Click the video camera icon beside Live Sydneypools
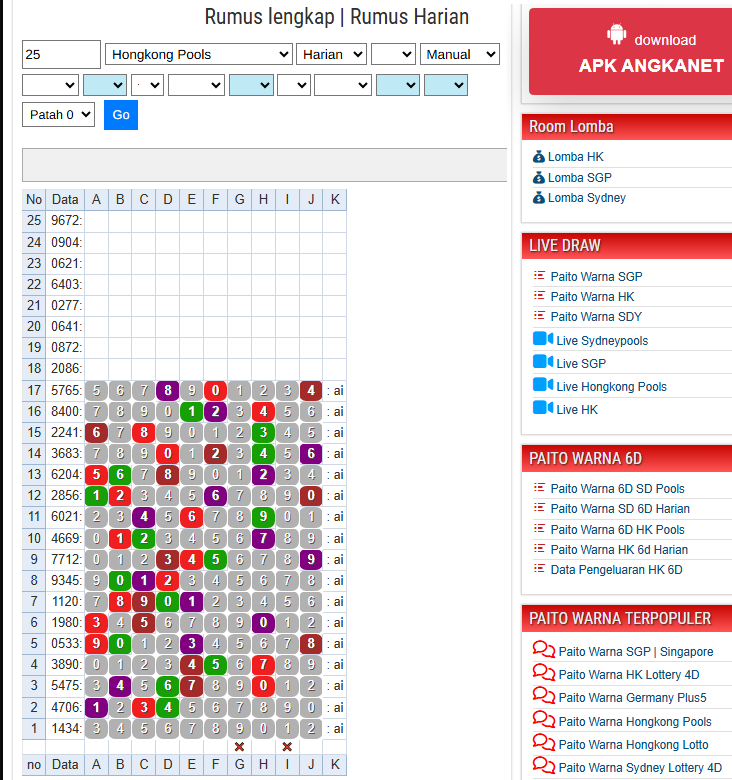Screen dimensions: 732x780 543,339
